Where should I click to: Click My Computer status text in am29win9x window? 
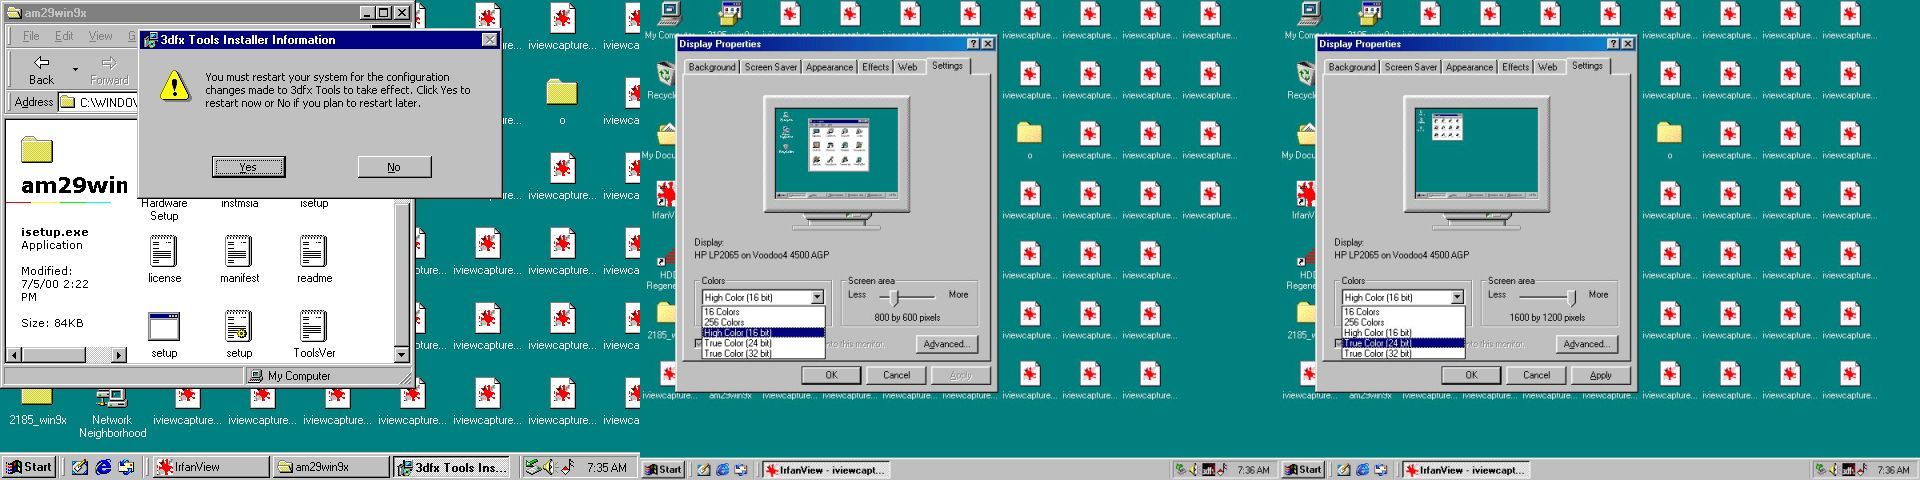coord(299,376)
